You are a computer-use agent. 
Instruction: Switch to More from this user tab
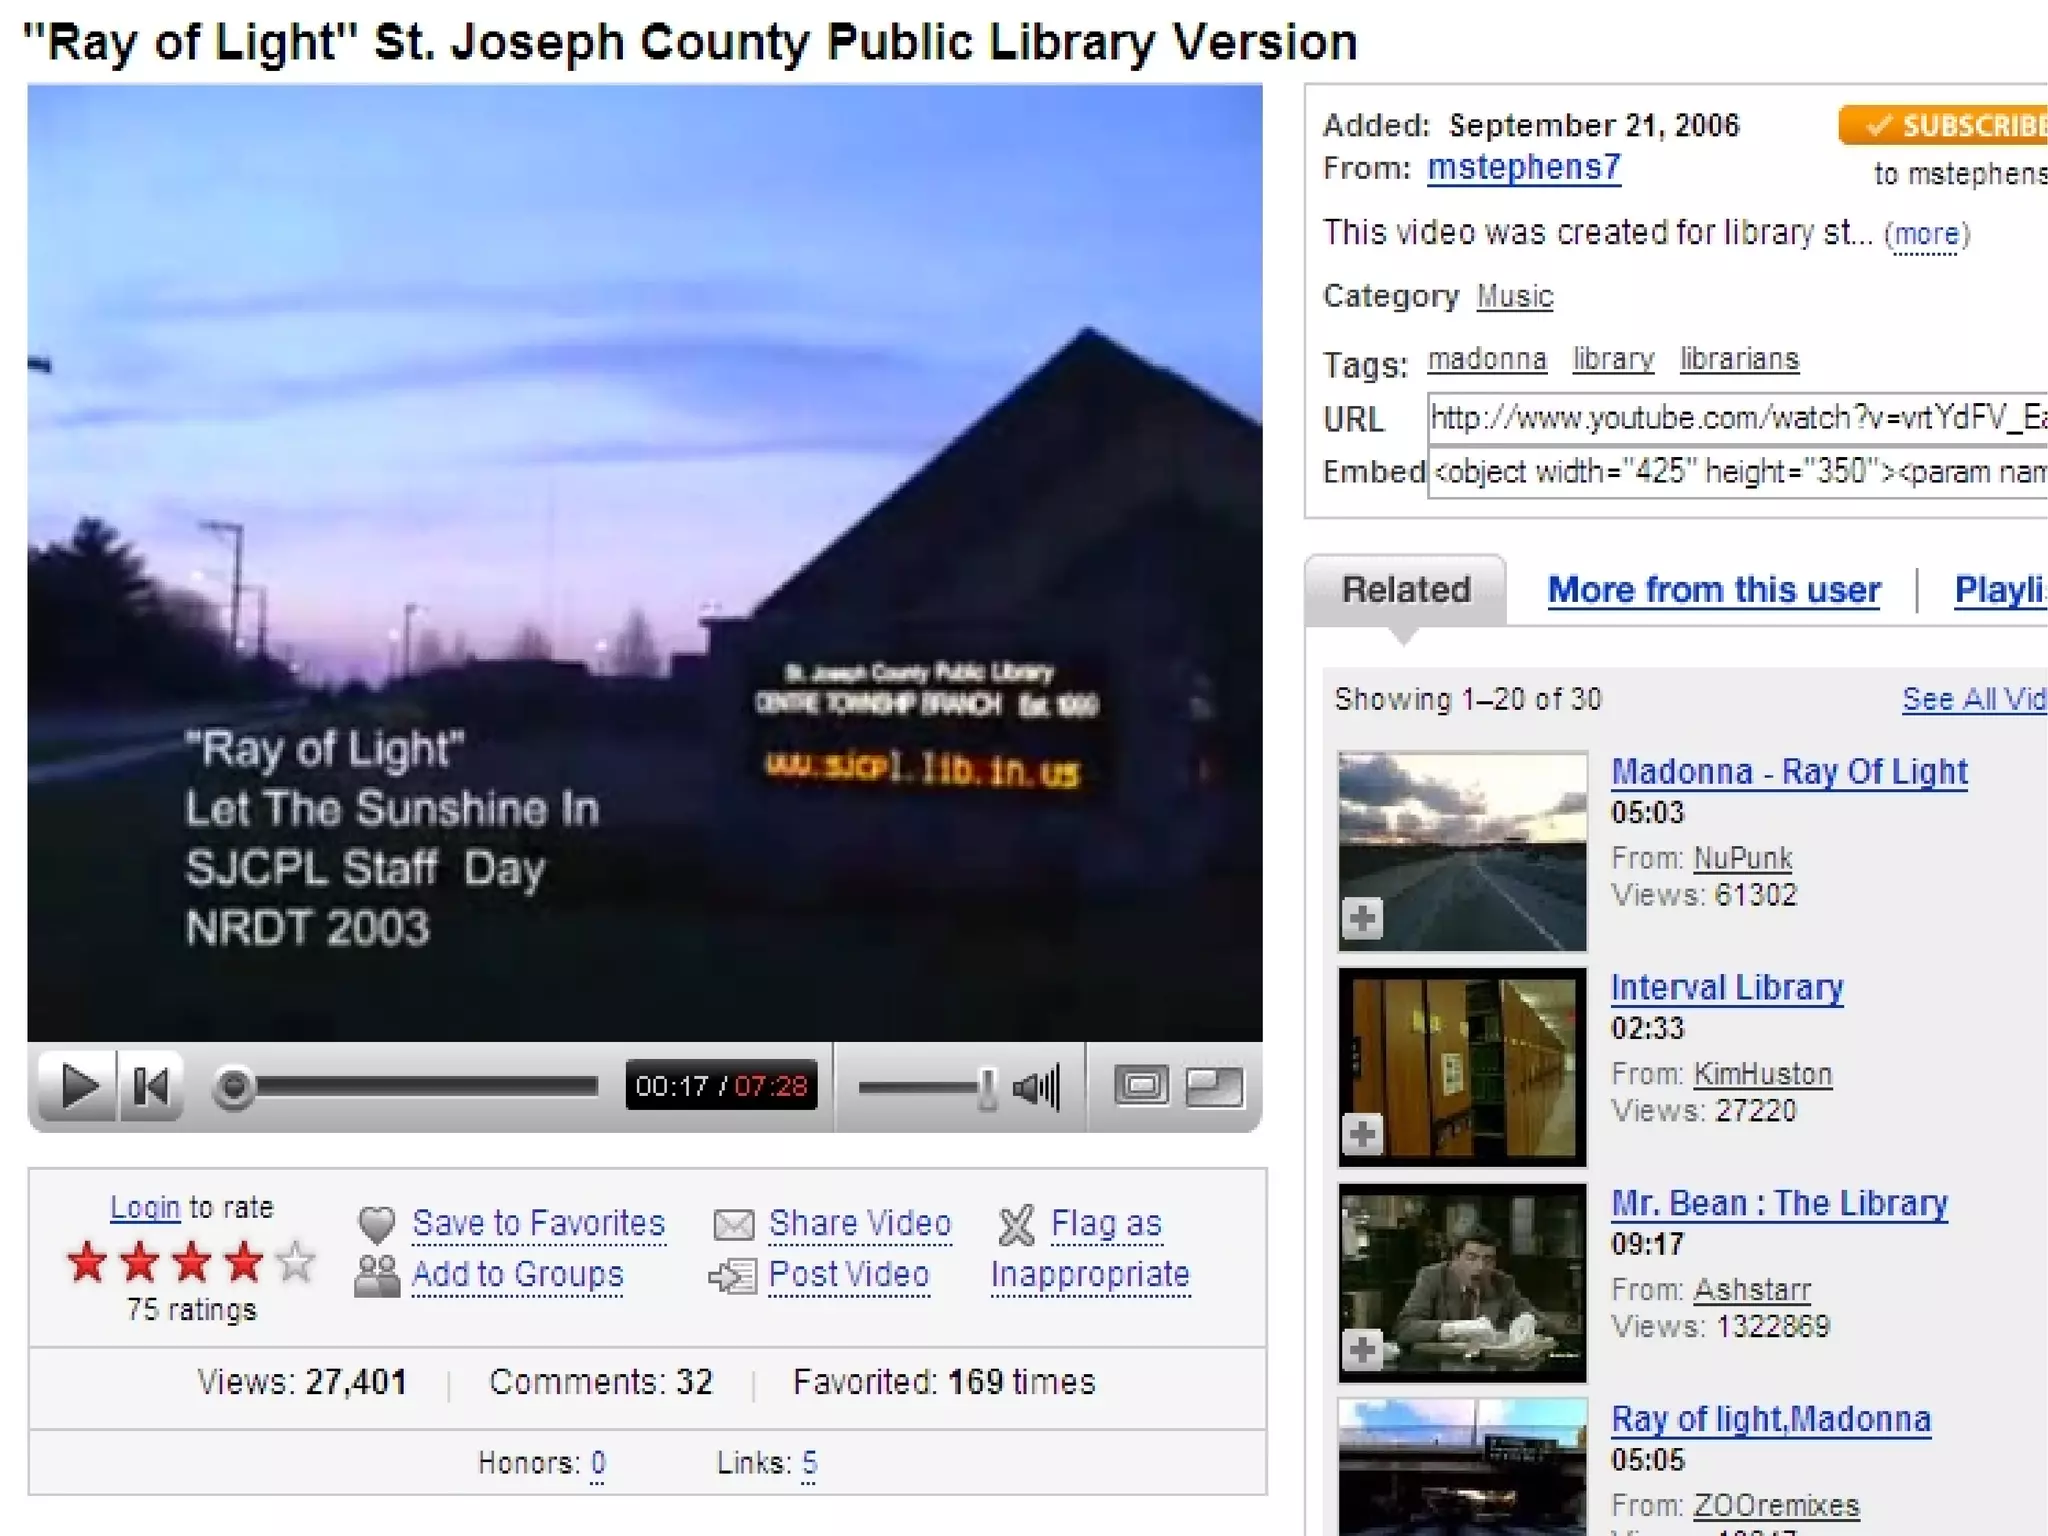(x=1713, y=590)
